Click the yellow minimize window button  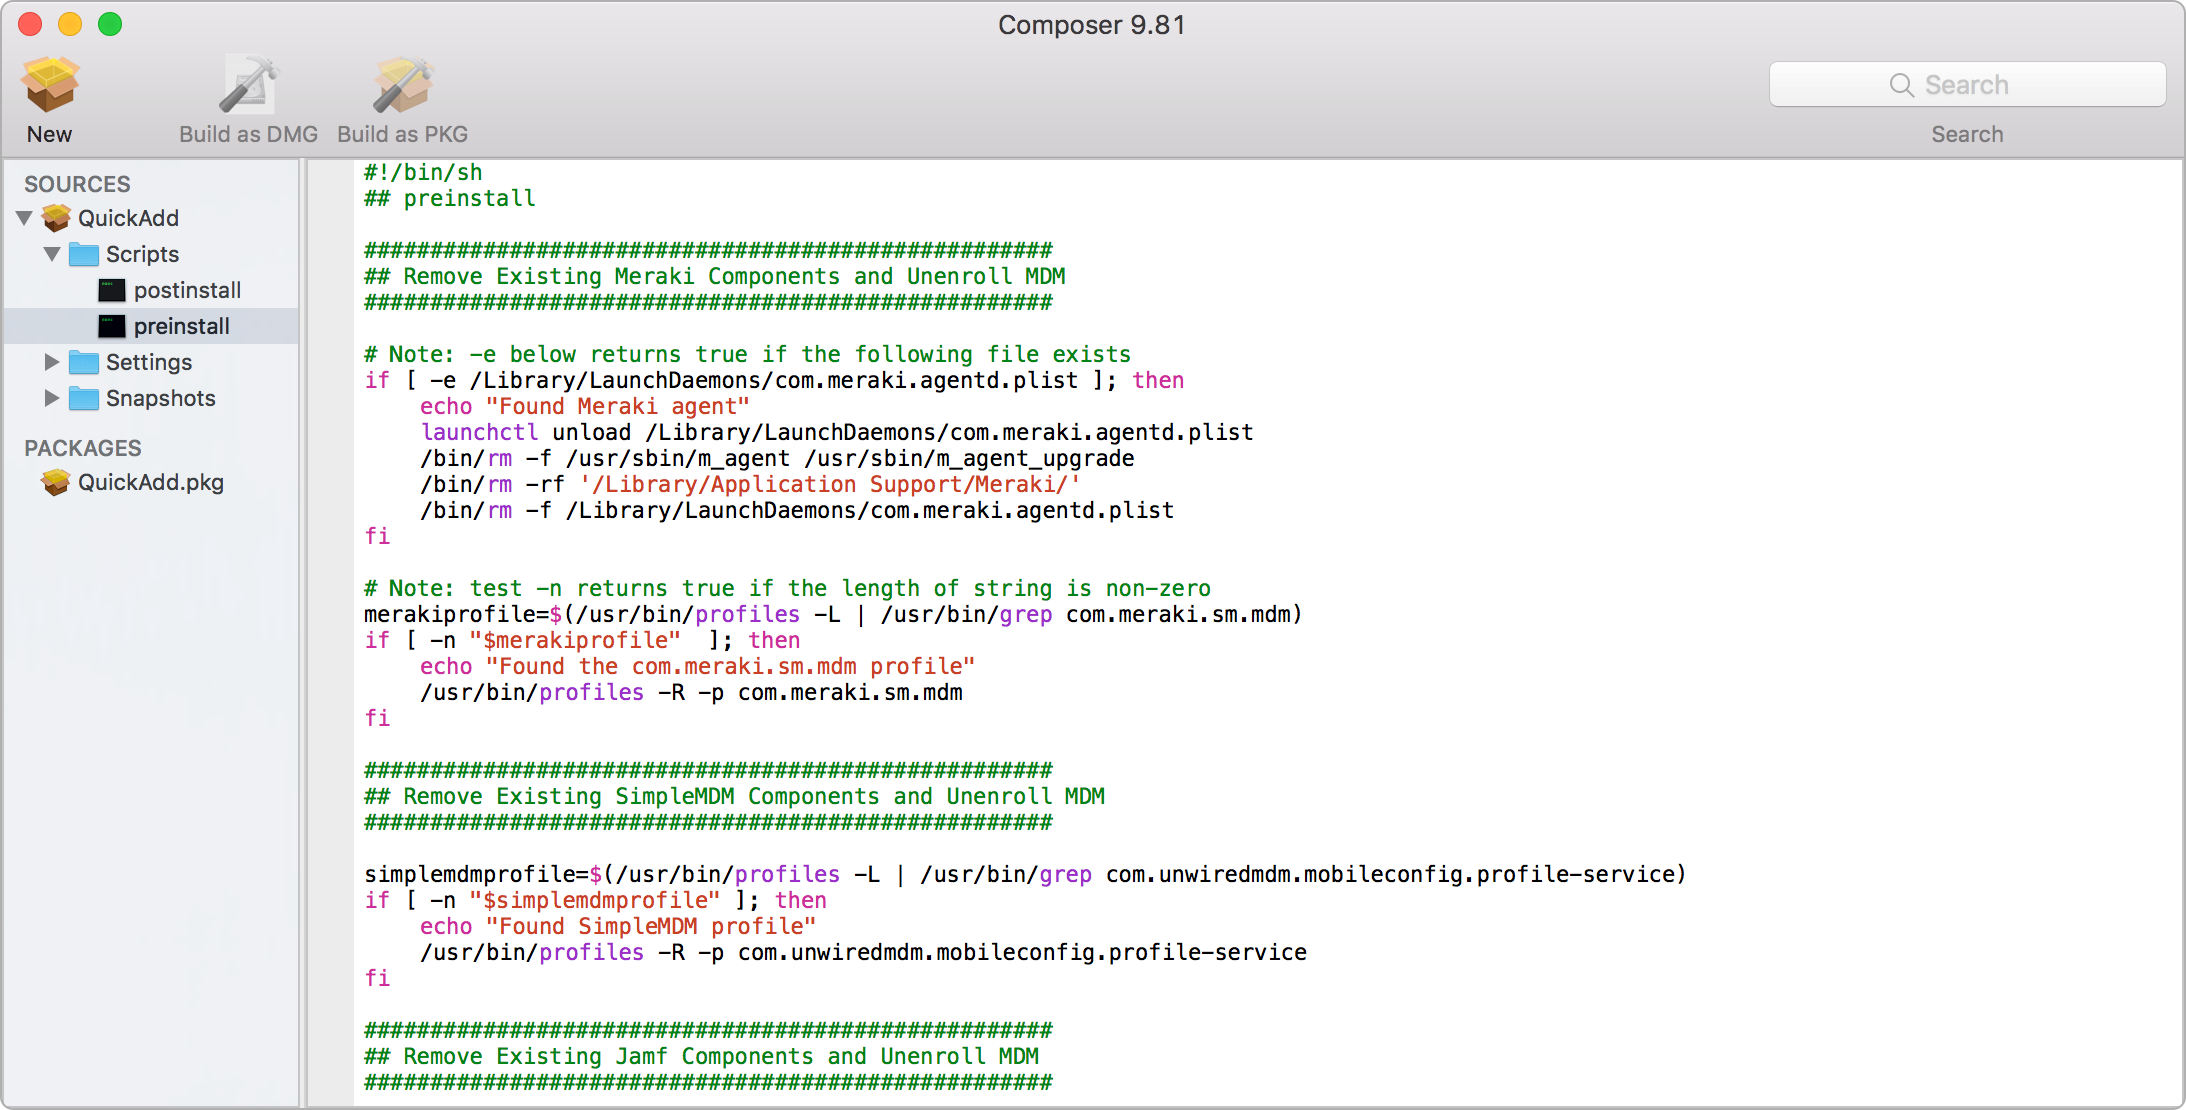coord(70,24)
